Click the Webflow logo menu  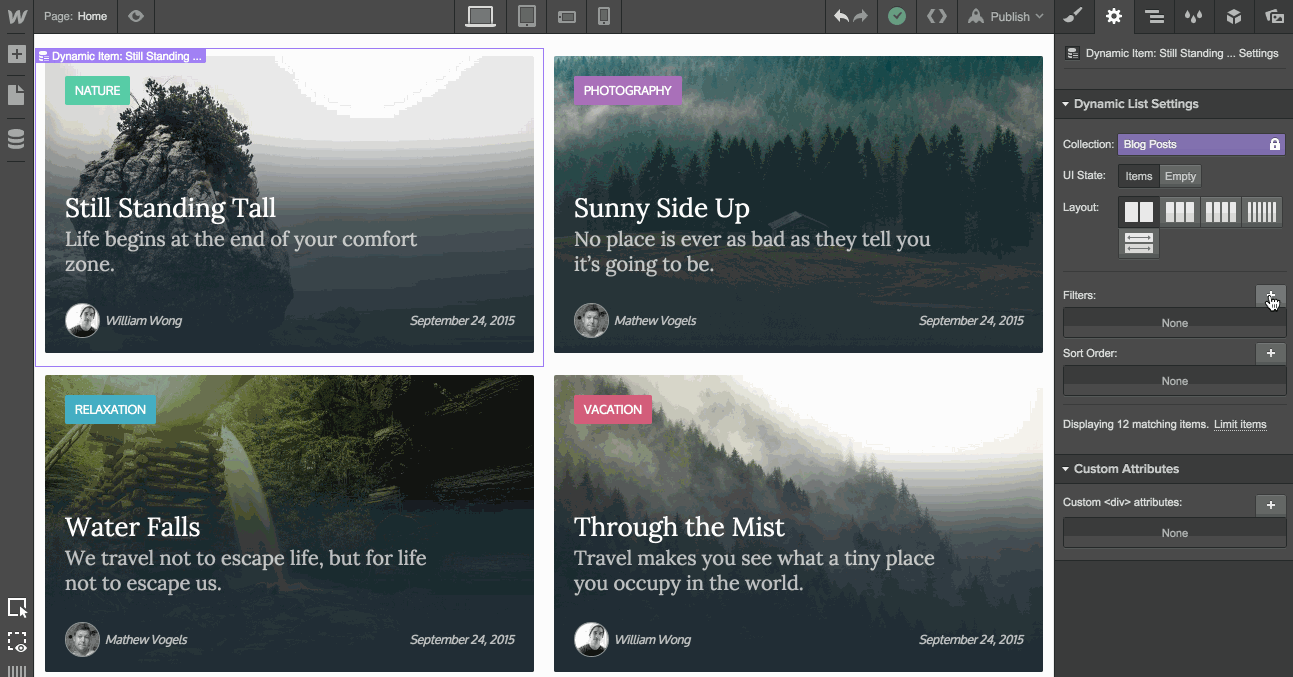tap(17, 16)
